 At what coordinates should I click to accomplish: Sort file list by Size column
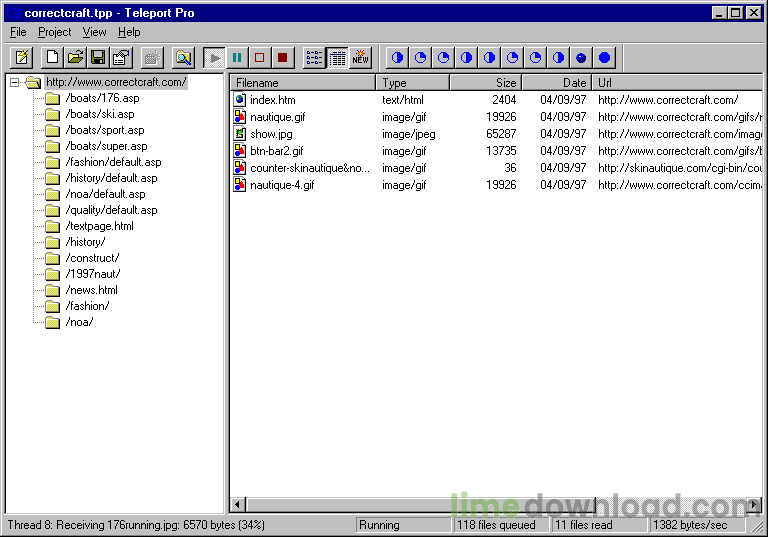(485, 83)
